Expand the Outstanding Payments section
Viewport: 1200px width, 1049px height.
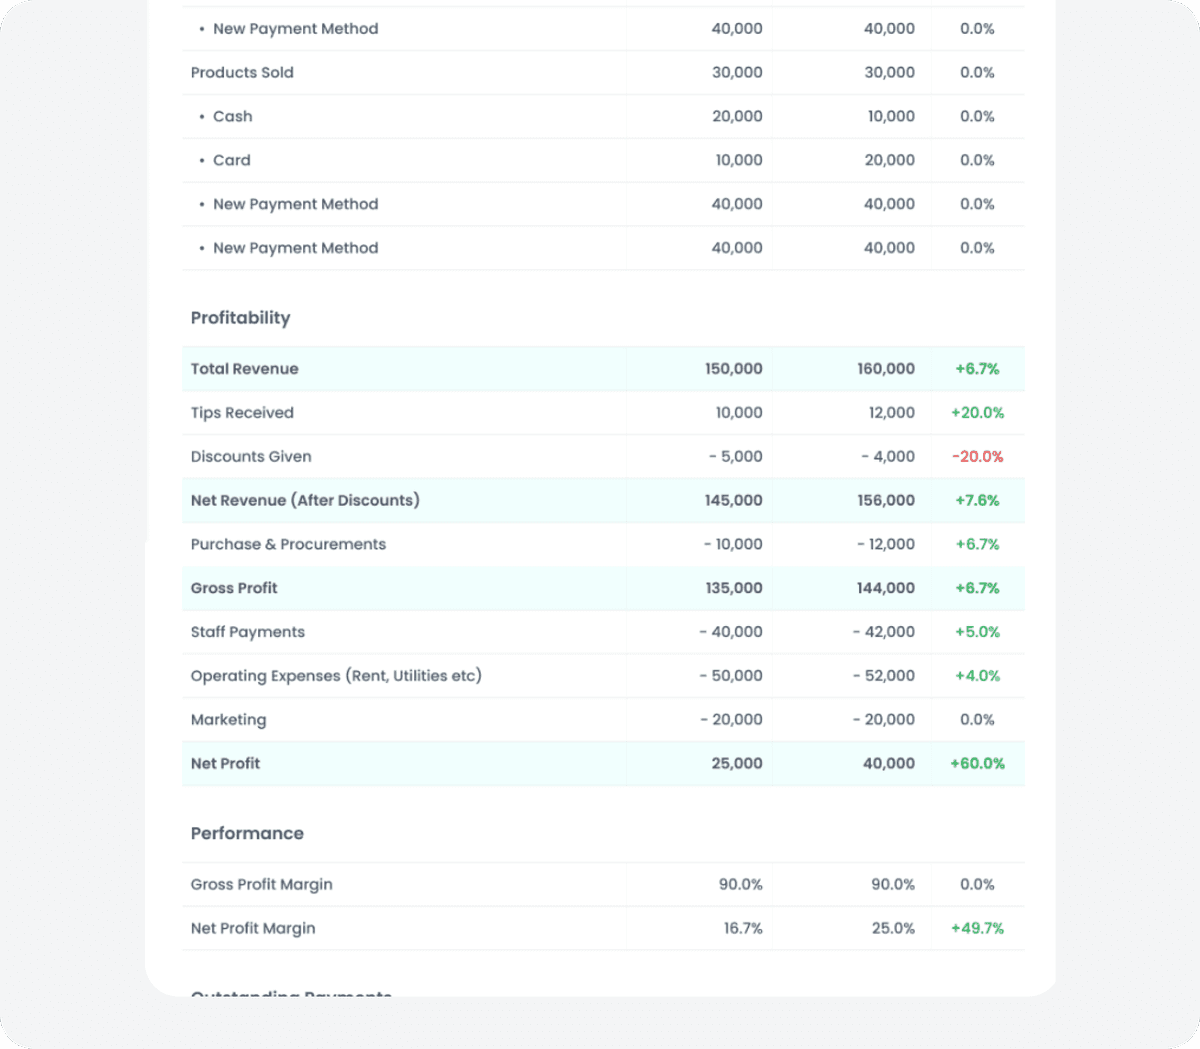pos(290,994)
